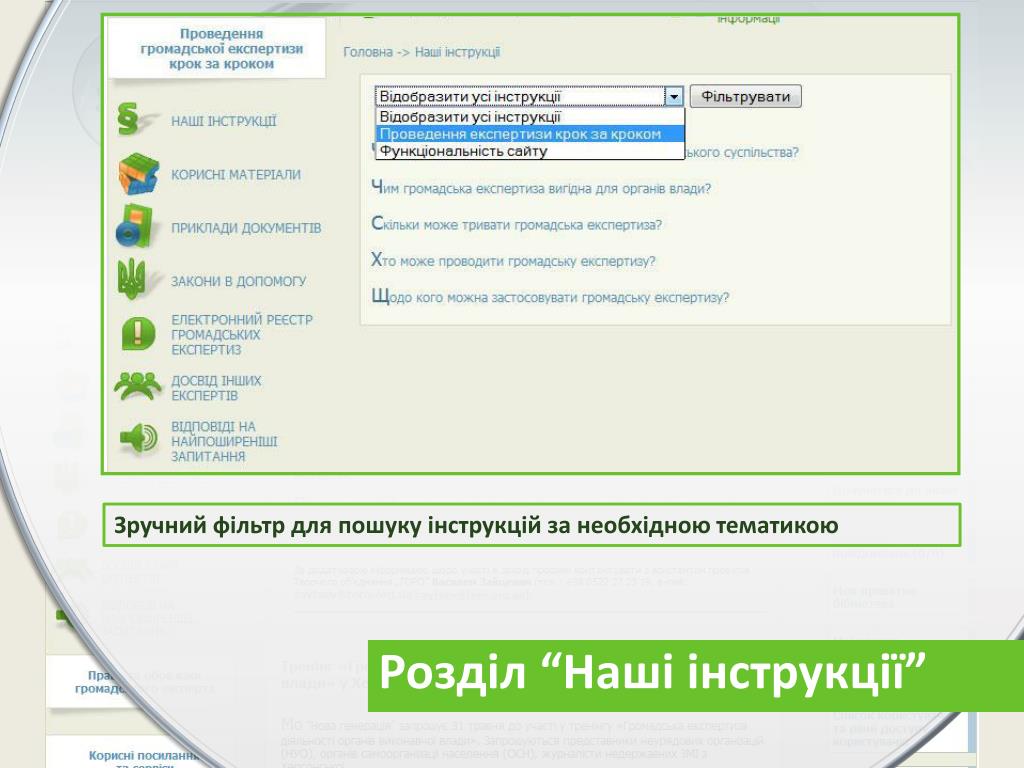Image resolution: width=1024 pixels, height=768 pixels.
Task: Click the books icon beside Корисні матеріали
Action: pos(138,174)
